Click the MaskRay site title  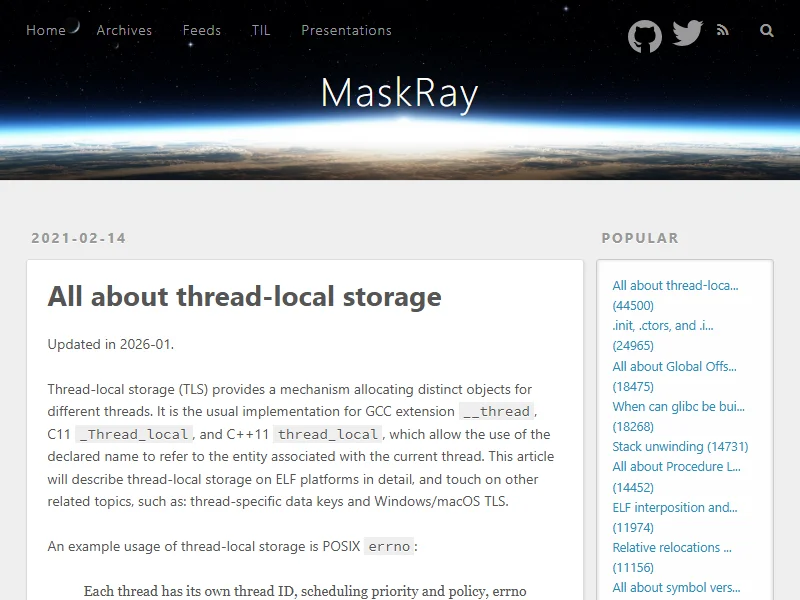point(400,93)
